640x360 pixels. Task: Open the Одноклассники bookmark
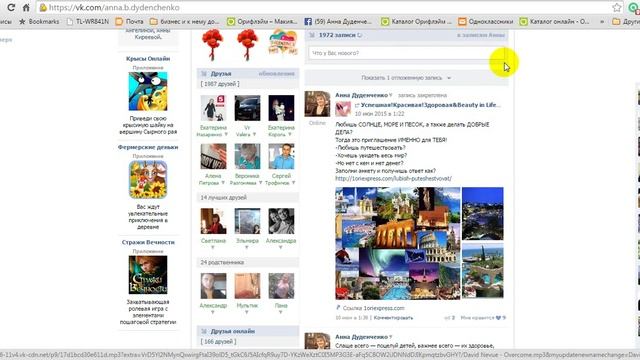point(485,21)
